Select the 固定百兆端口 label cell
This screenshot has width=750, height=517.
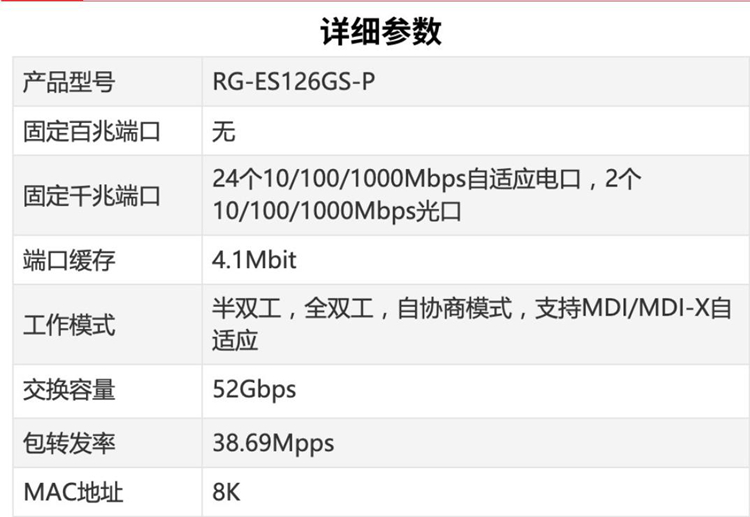click(x=108, y=131)
